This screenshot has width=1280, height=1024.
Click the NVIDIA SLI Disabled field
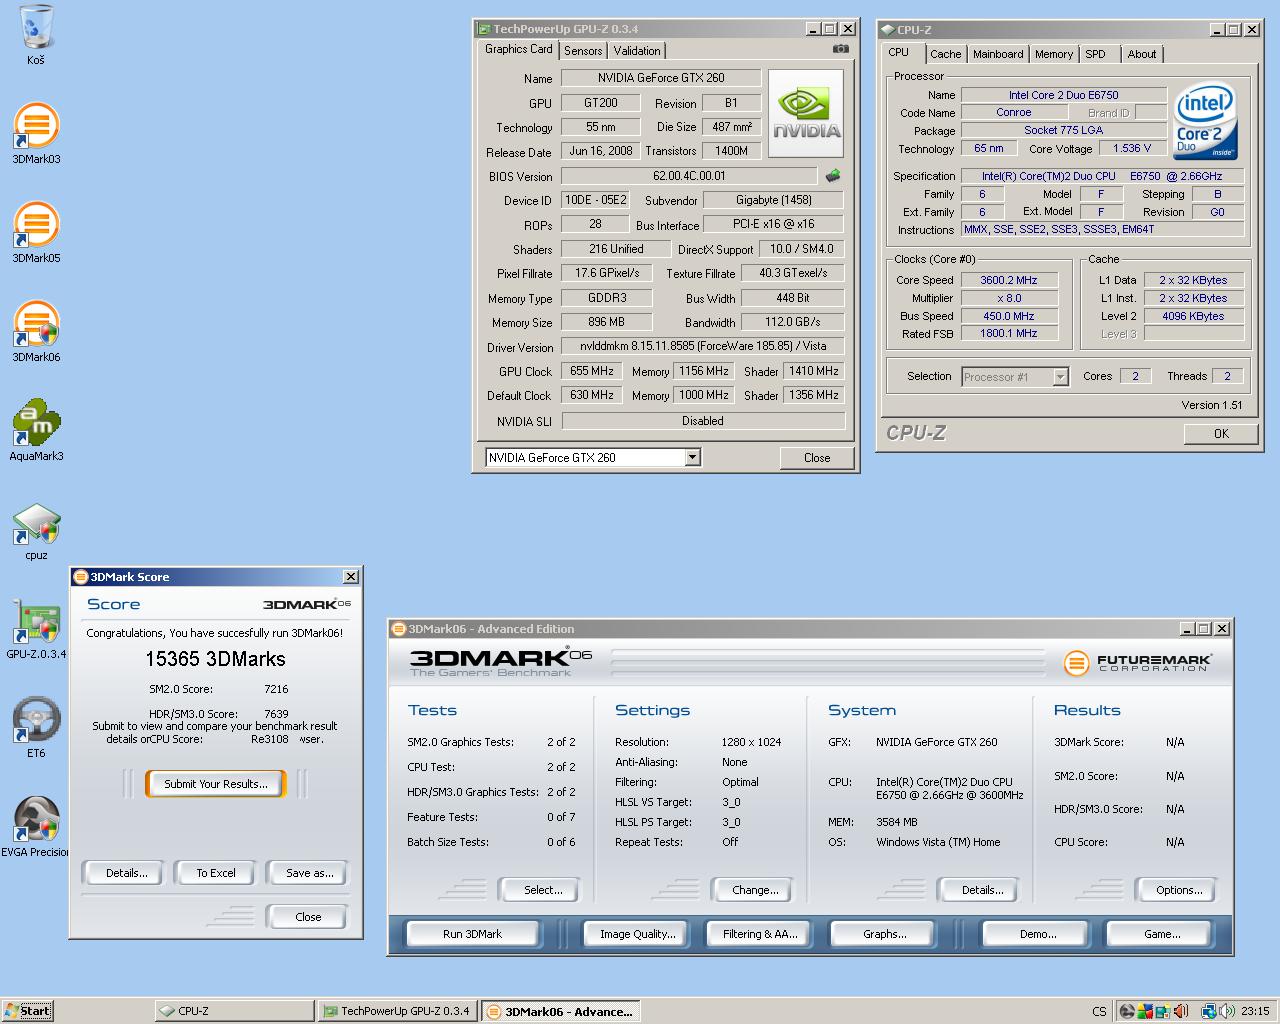click(x=703, y=421)
